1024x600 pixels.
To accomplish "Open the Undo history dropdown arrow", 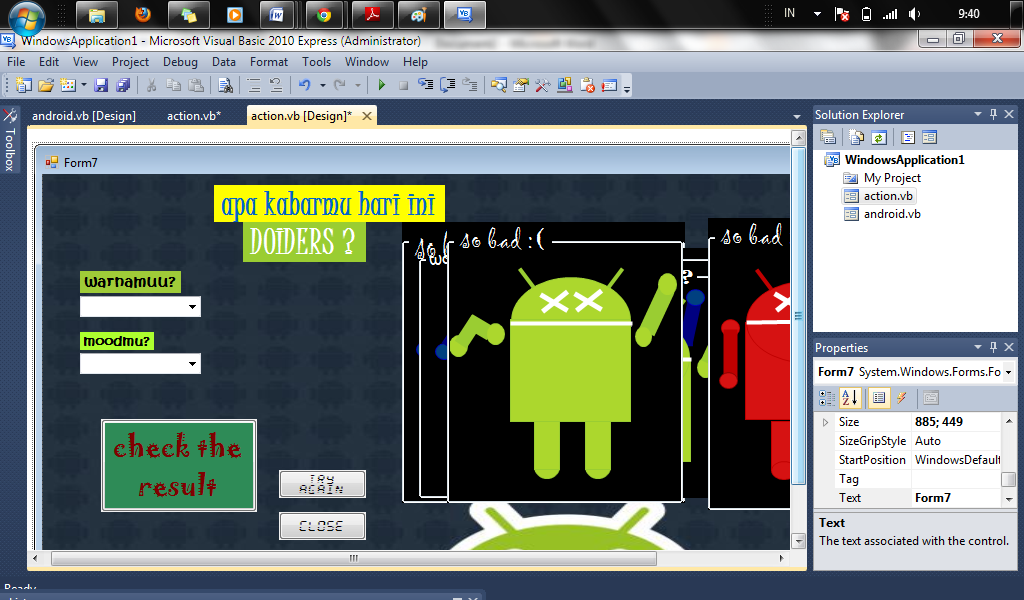I will coord(322,85).
